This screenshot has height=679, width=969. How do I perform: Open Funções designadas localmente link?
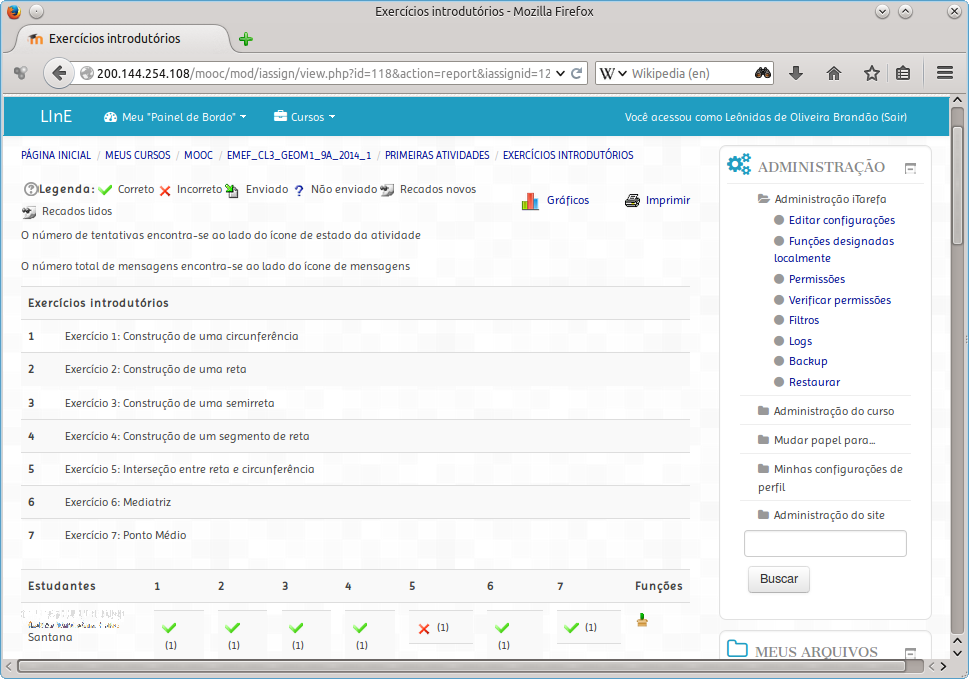pyautogui.click(x=834, y=250)
